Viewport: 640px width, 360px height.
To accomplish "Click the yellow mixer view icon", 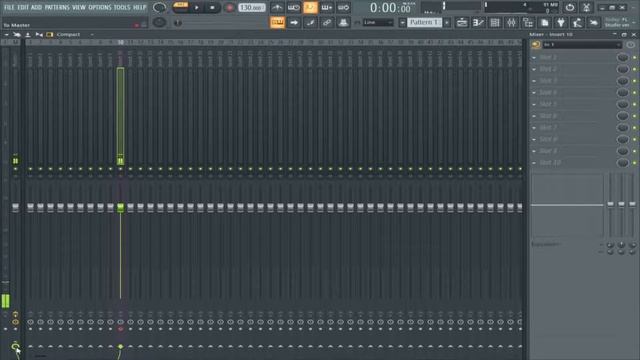I will pyautogui.click(x=50, y=35).
